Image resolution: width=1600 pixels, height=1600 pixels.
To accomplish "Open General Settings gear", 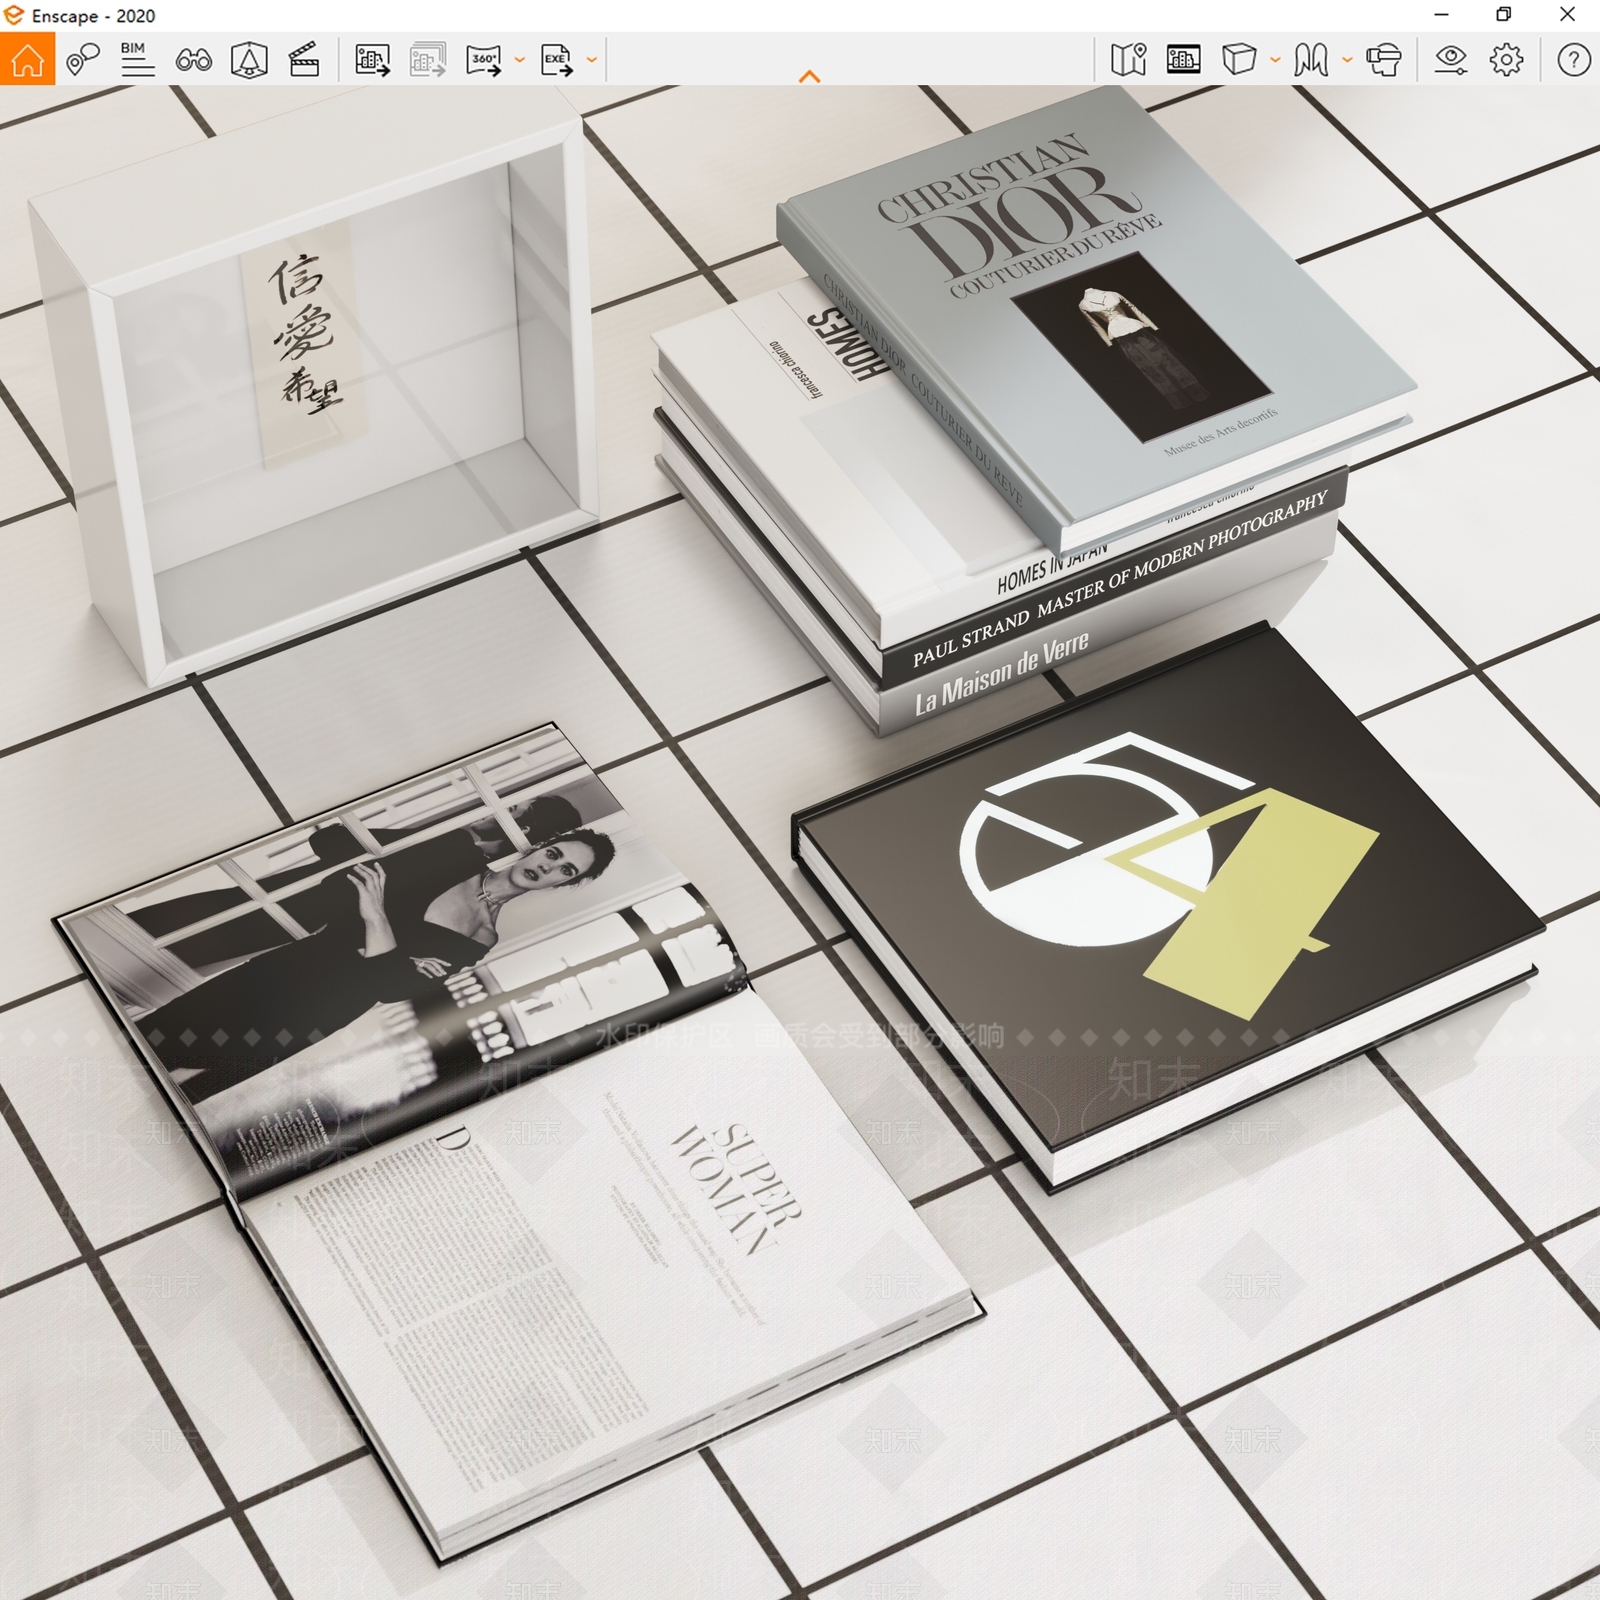I will coord(1506,60).
